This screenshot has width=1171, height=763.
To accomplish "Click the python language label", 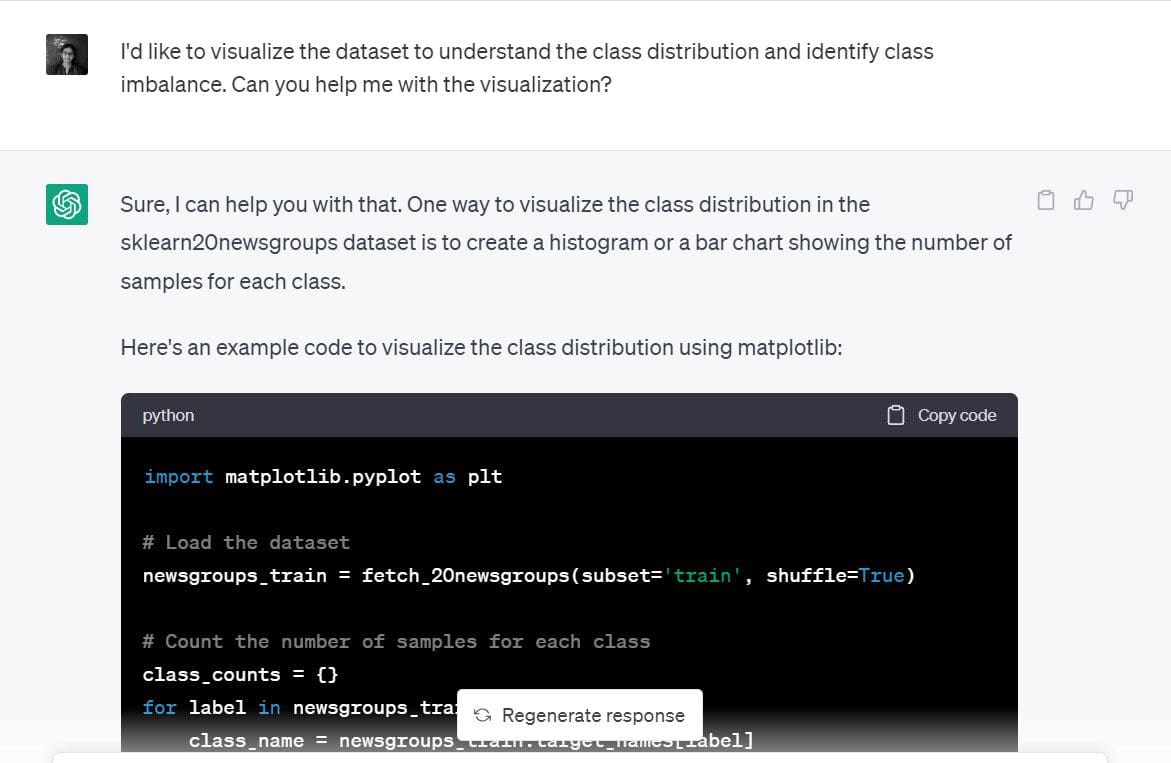I will click(168, 415).
